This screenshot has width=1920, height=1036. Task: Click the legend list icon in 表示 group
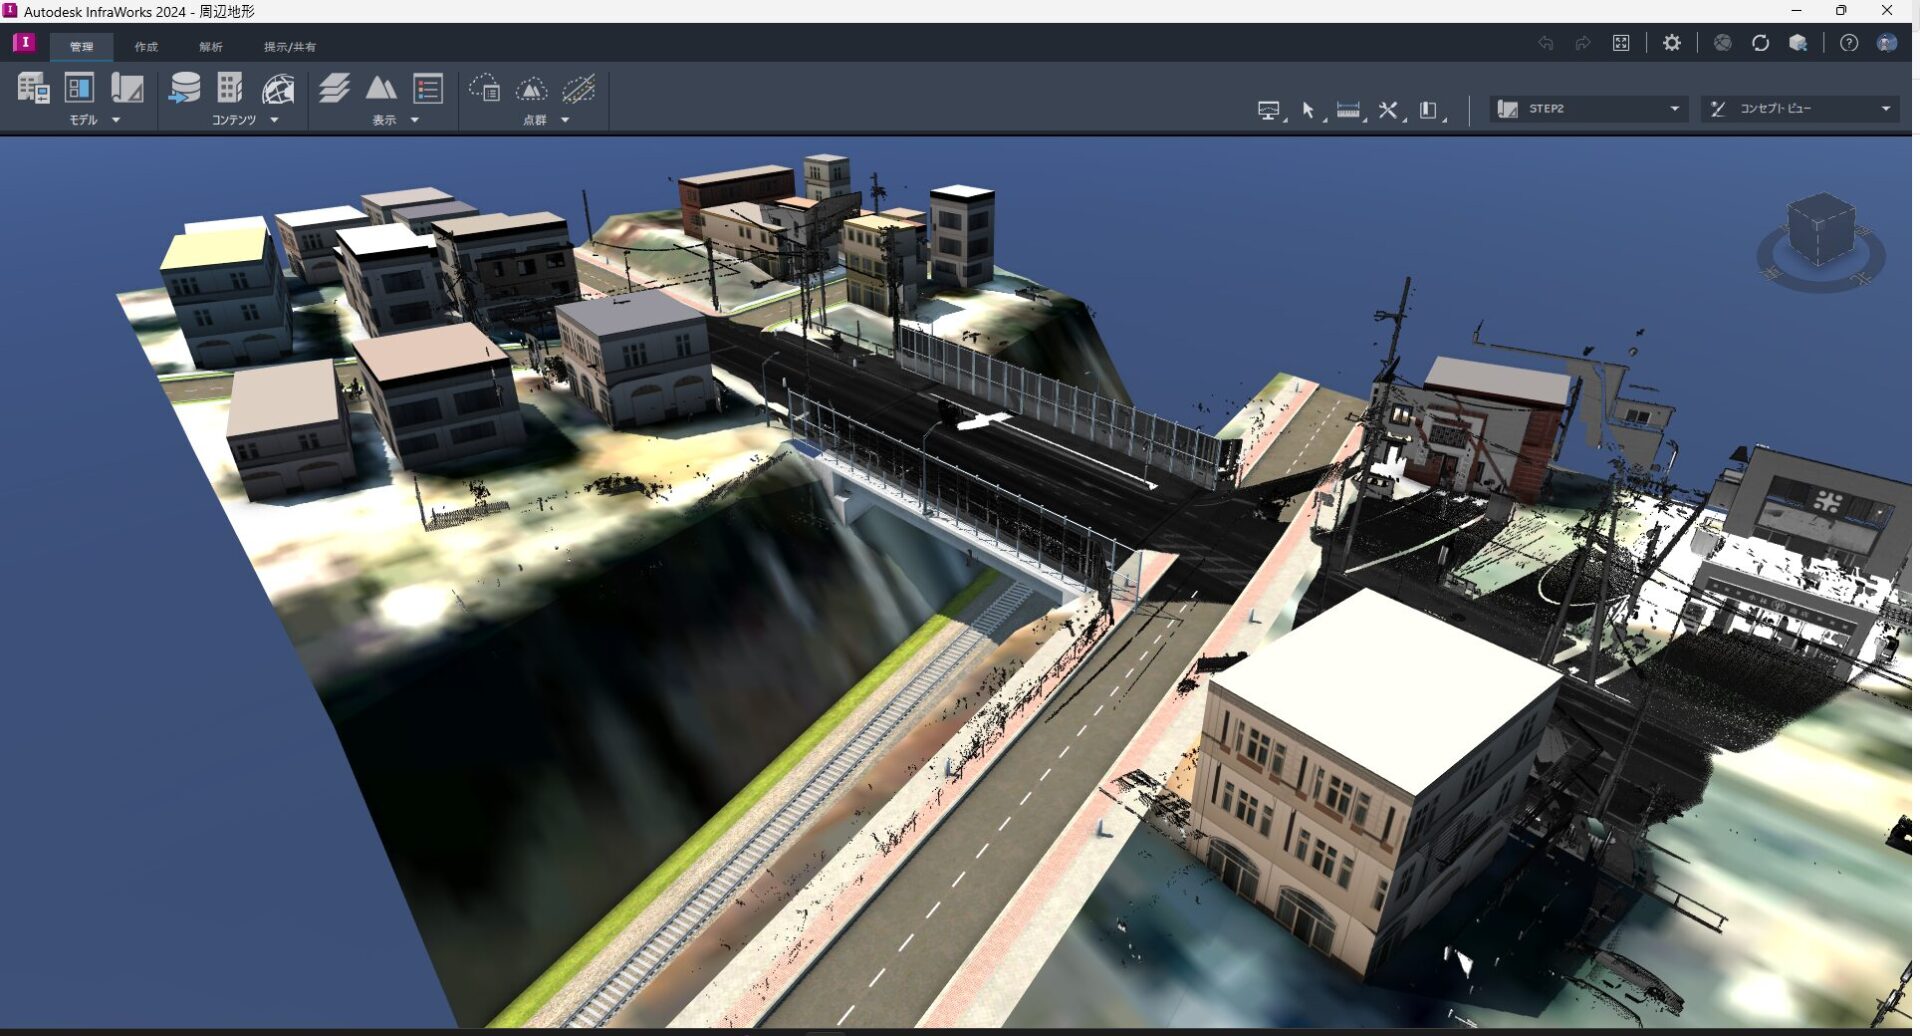pyautogui.click(x=428, y=89)
